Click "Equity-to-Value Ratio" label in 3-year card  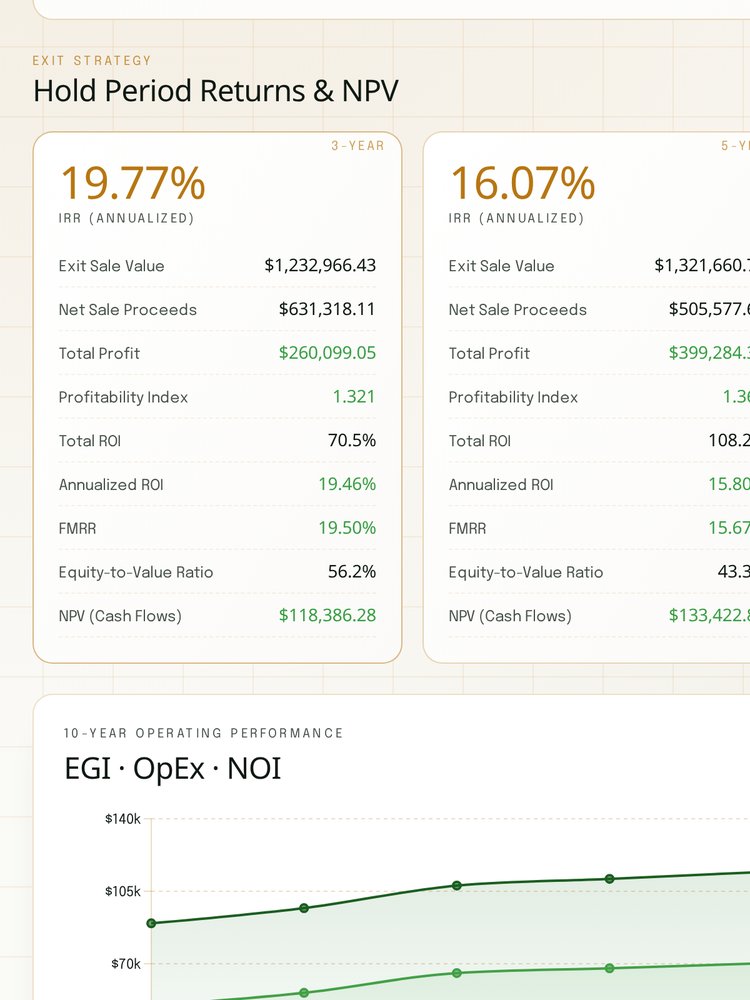point(136,572)
